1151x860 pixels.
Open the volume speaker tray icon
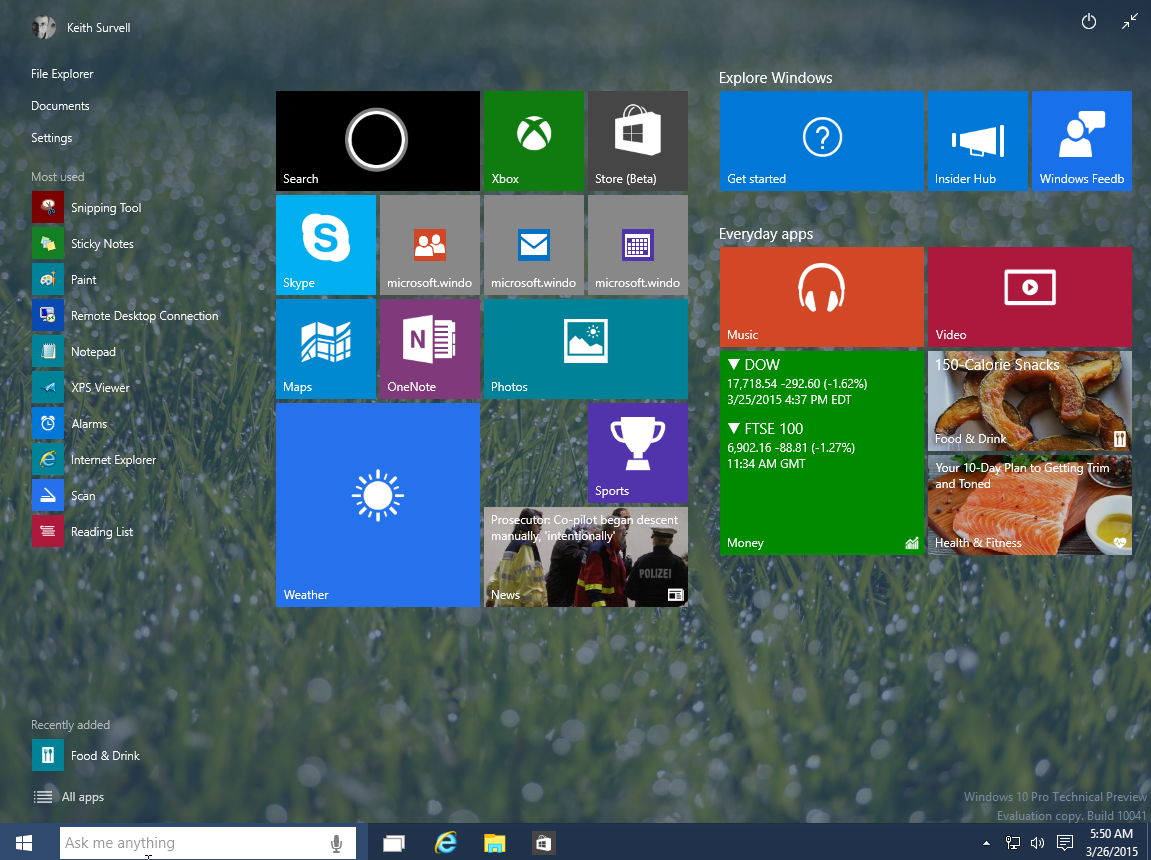pos(1037,843)
